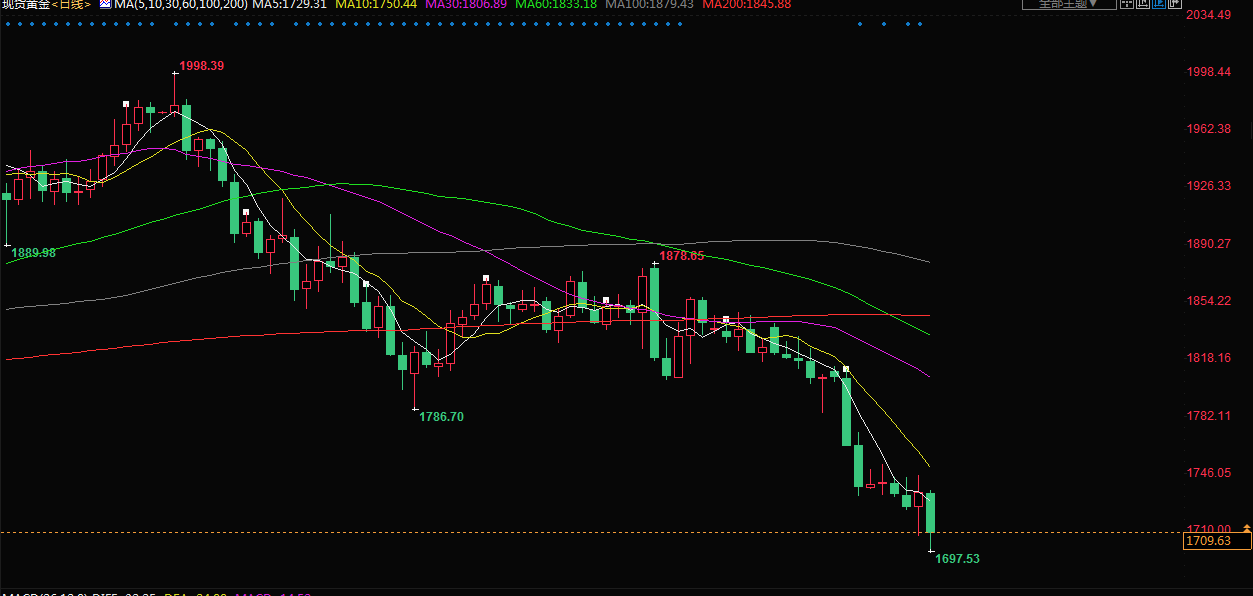
Task: Click the orange 1709.63 current price box
Action: pyautogui.click(x=1216, y=541)
